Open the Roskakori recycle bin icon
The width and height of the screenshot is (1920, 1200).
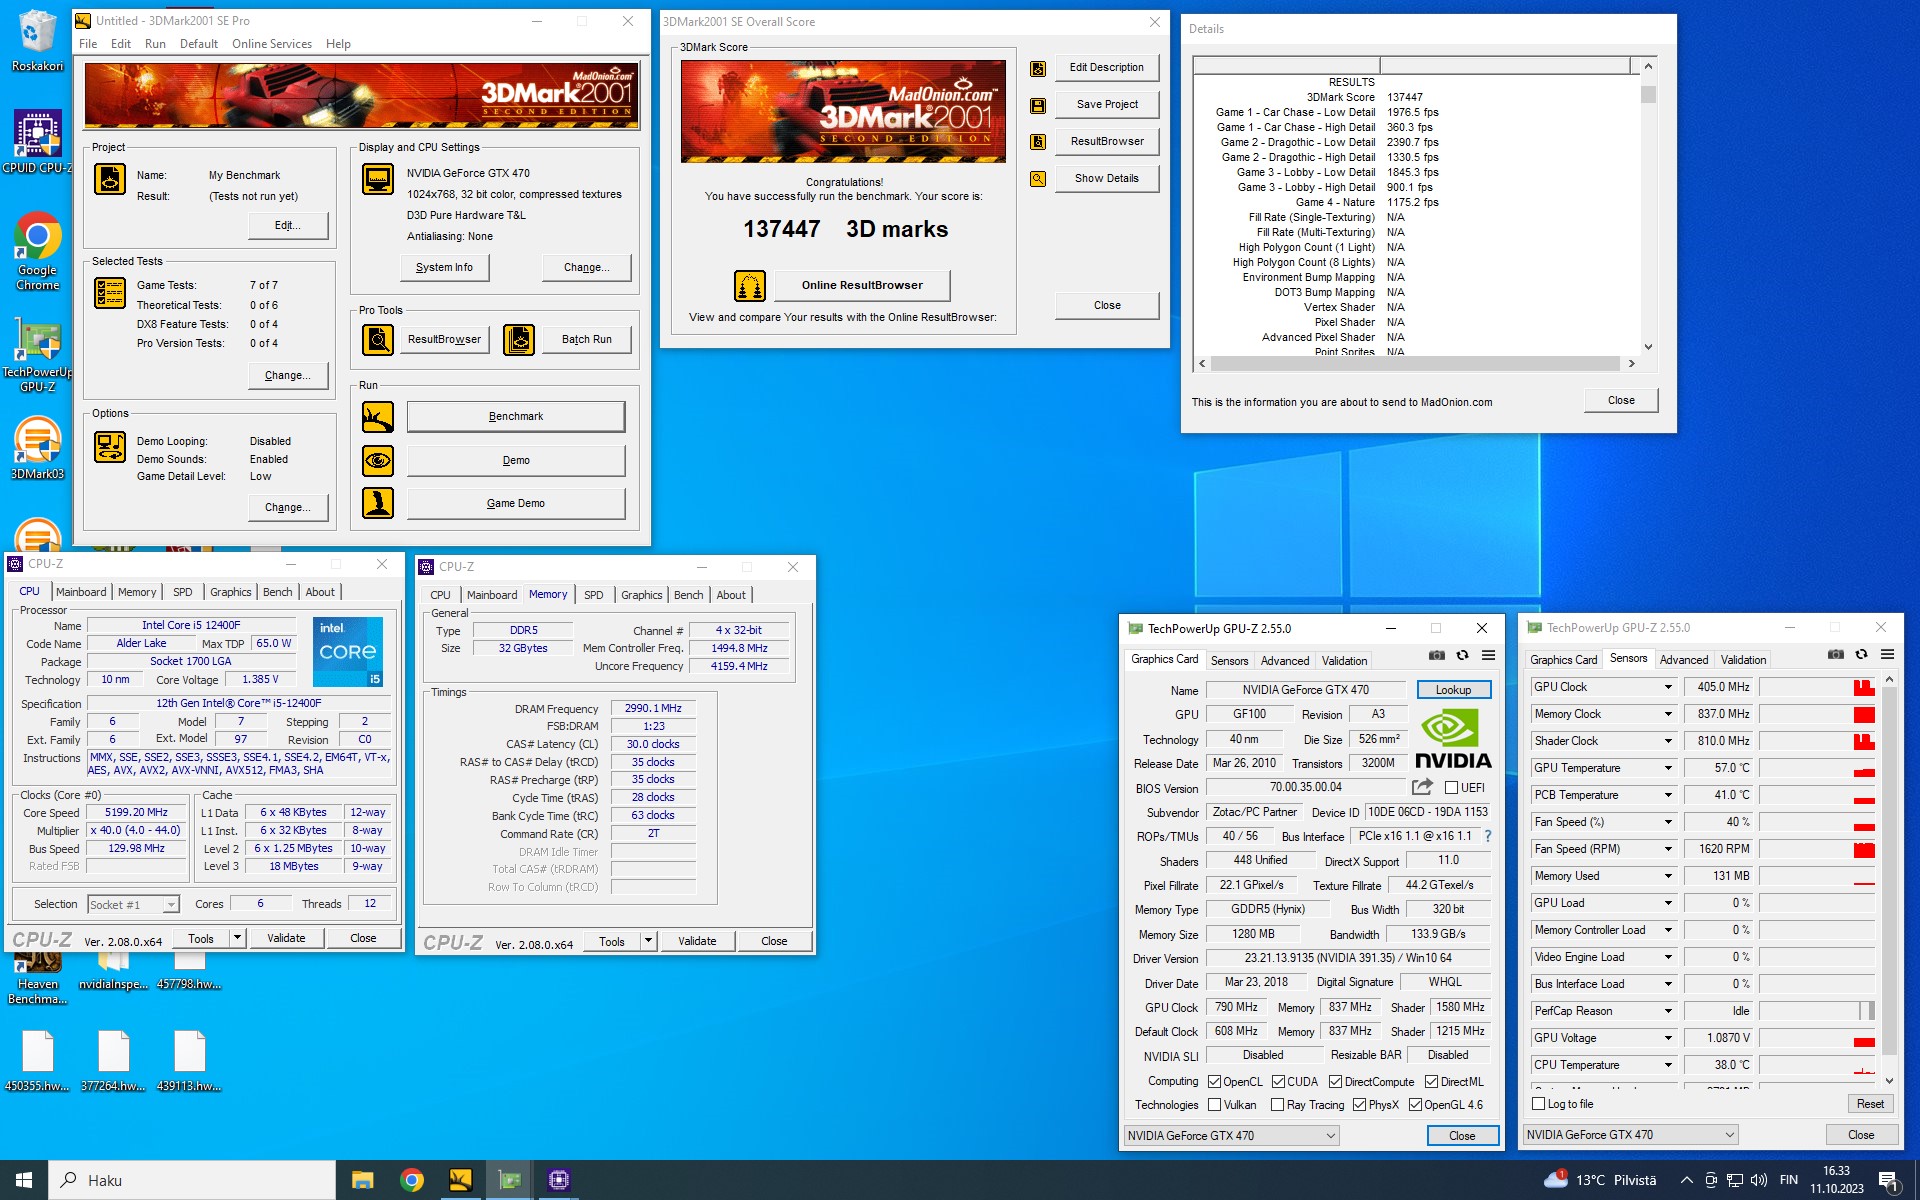pos(37,40)
